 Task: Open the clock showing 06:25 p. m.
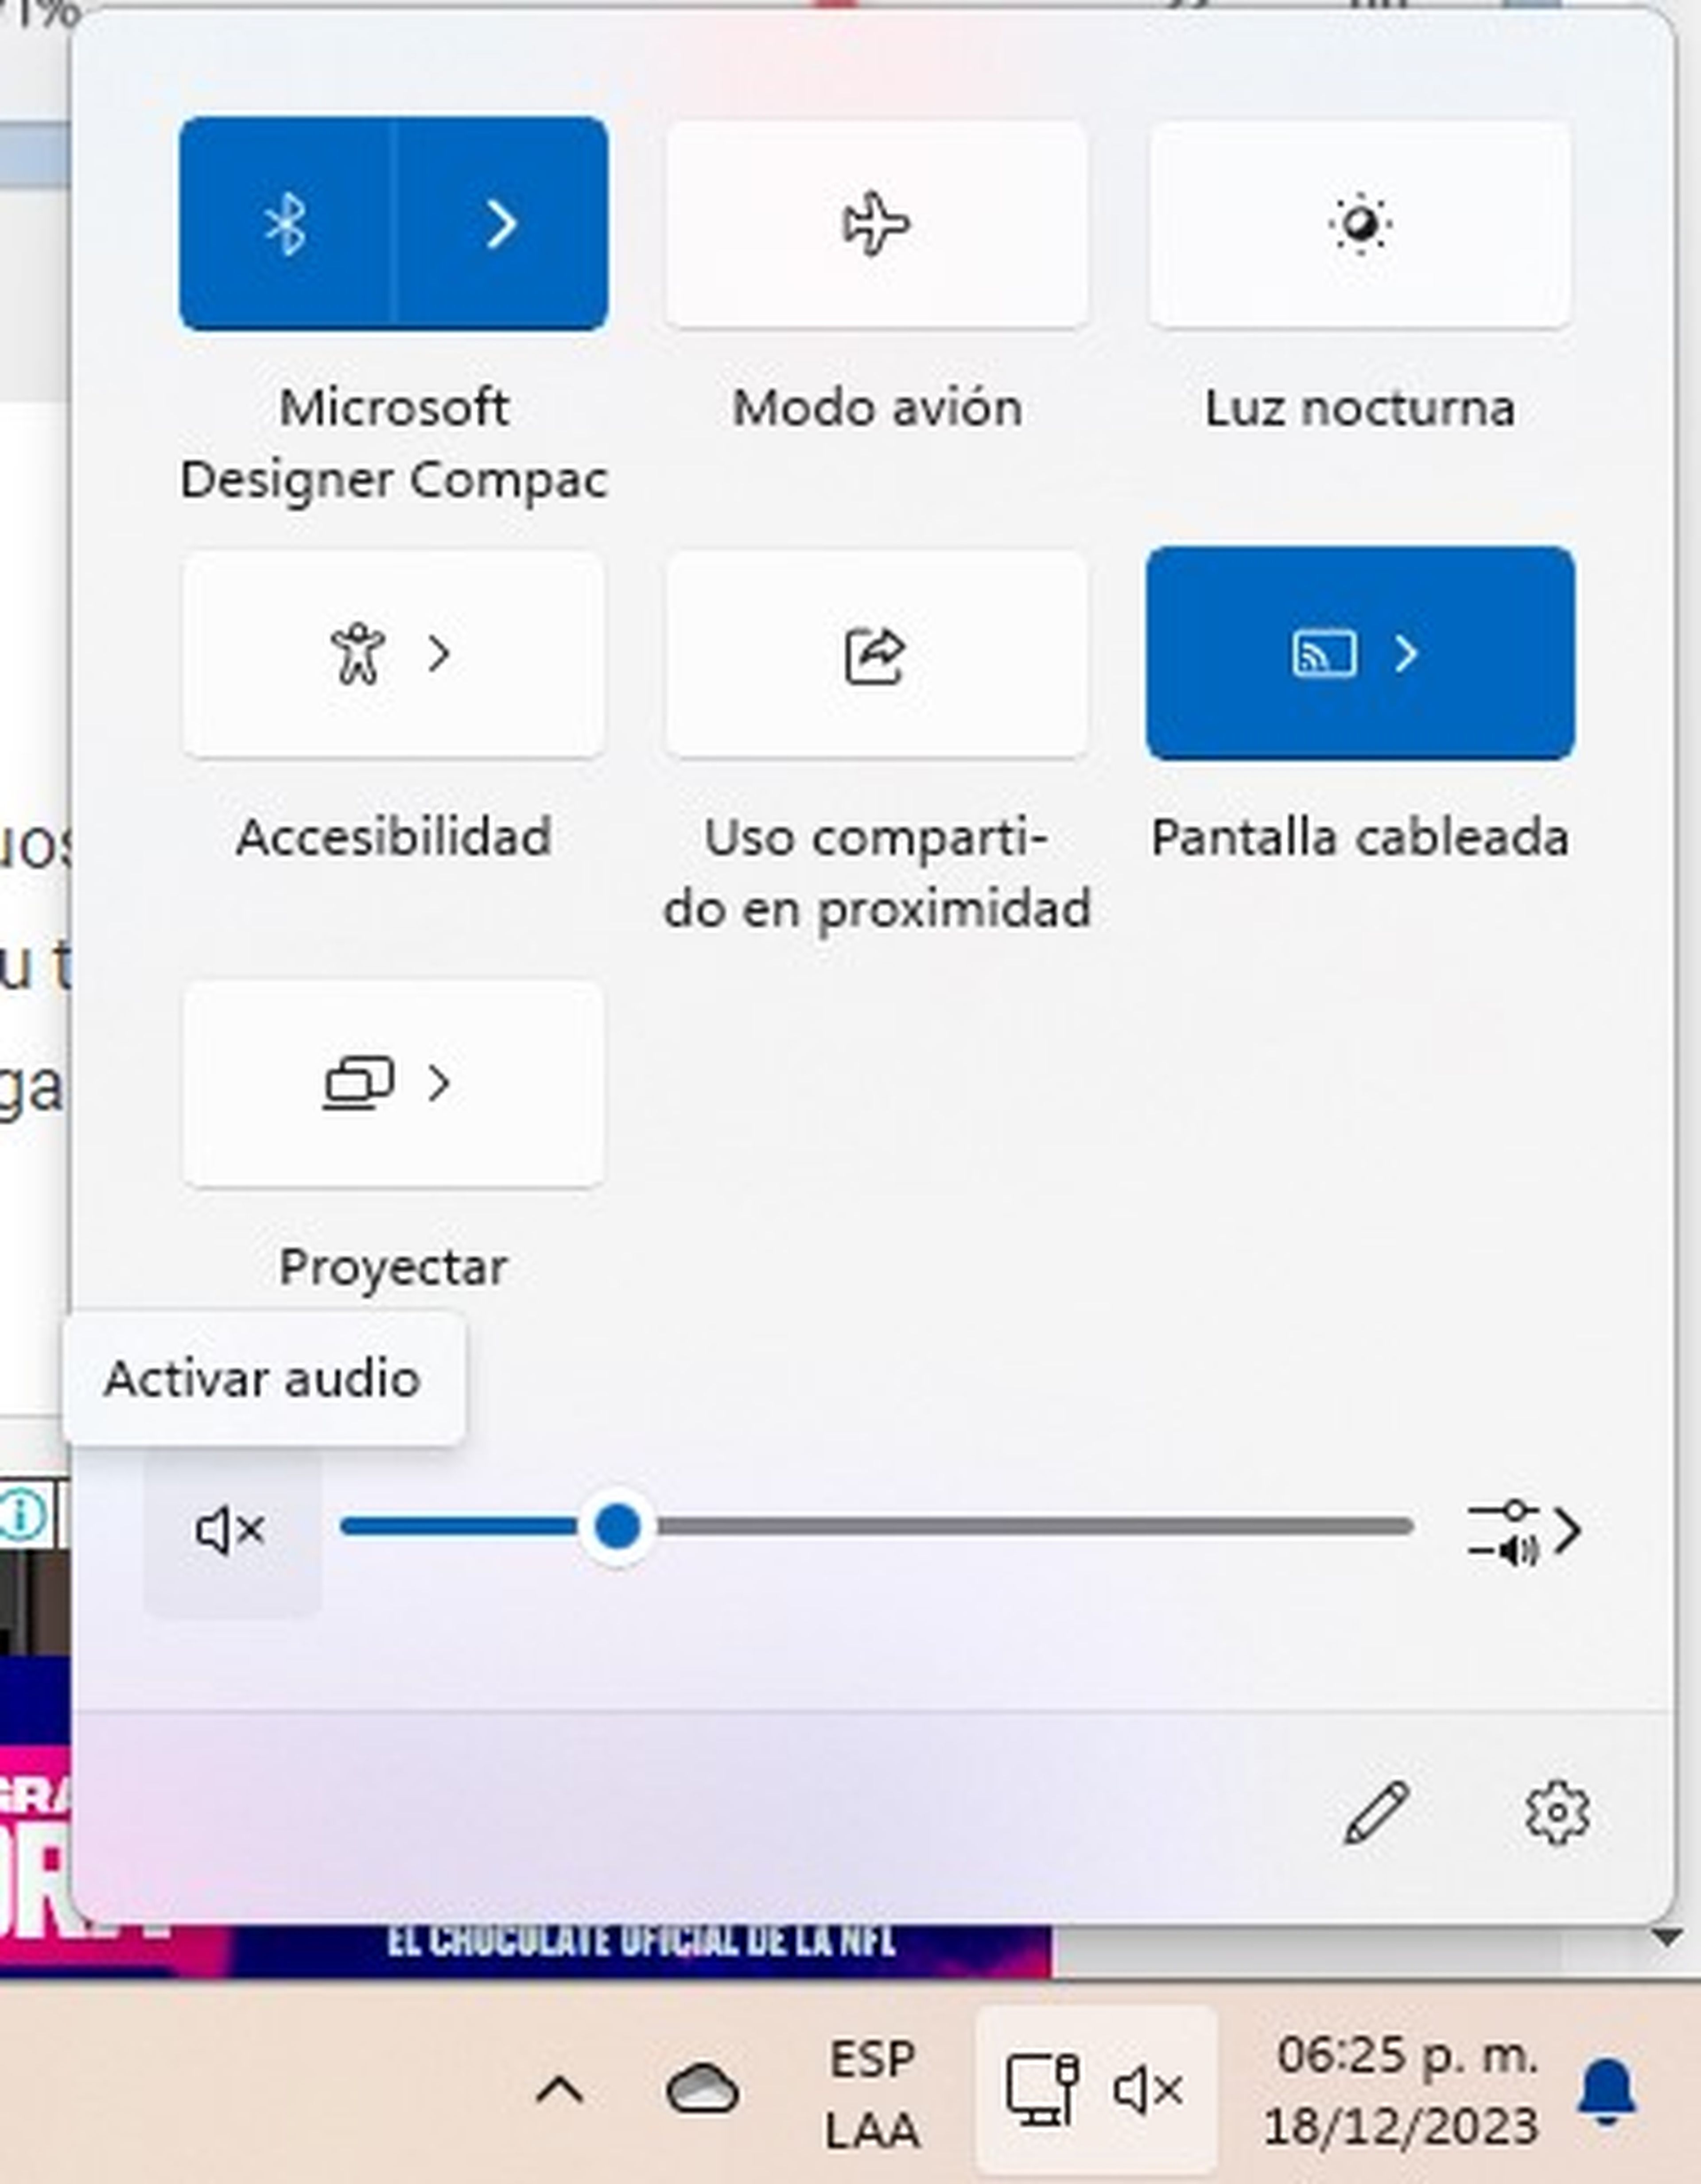click(x=1401, y=2091)
